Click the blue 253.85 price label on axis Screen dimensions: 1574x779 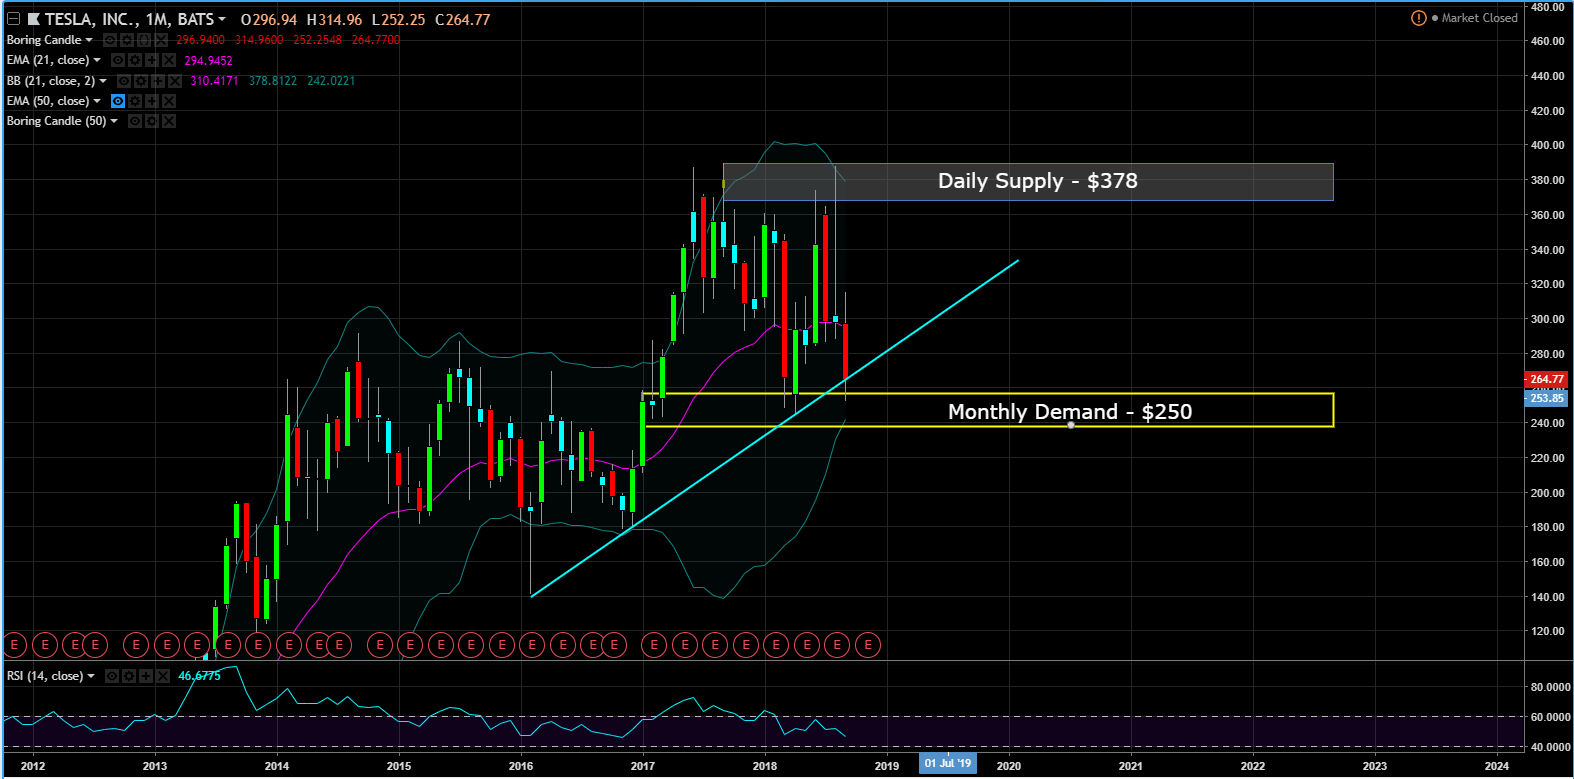1546,398
